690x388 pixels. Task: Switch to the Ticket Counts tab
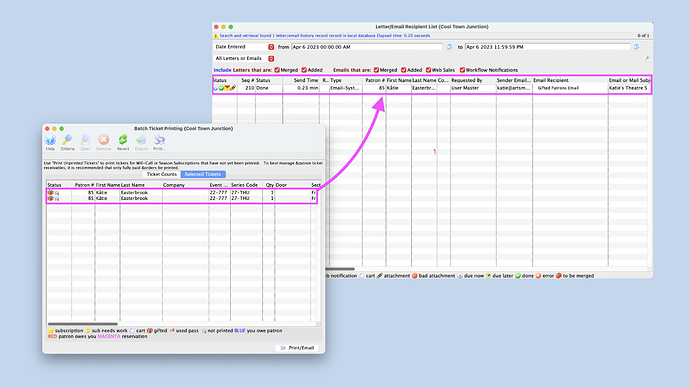point(161,174)
